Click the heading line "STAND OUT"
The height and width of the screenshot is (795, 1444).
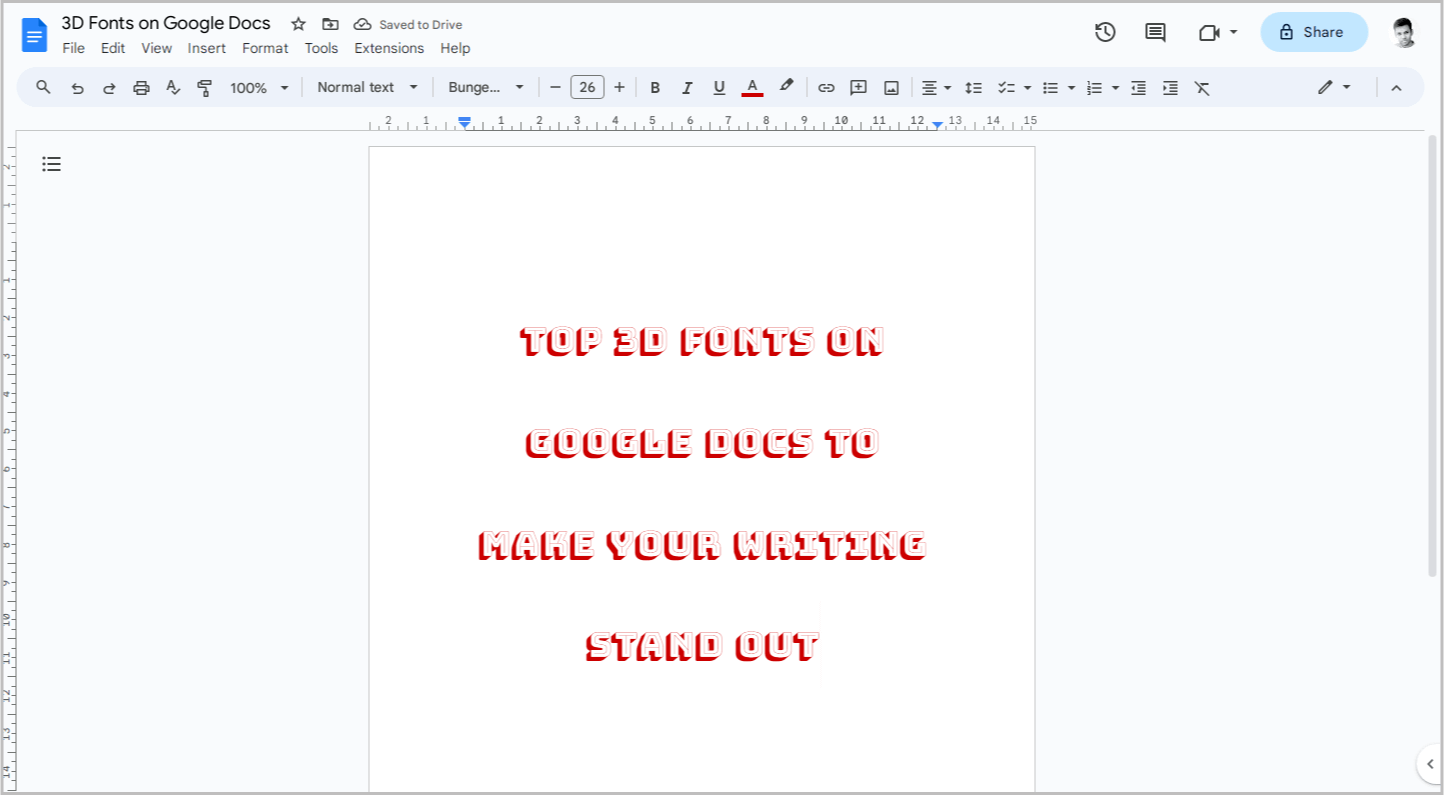[702, 646]
